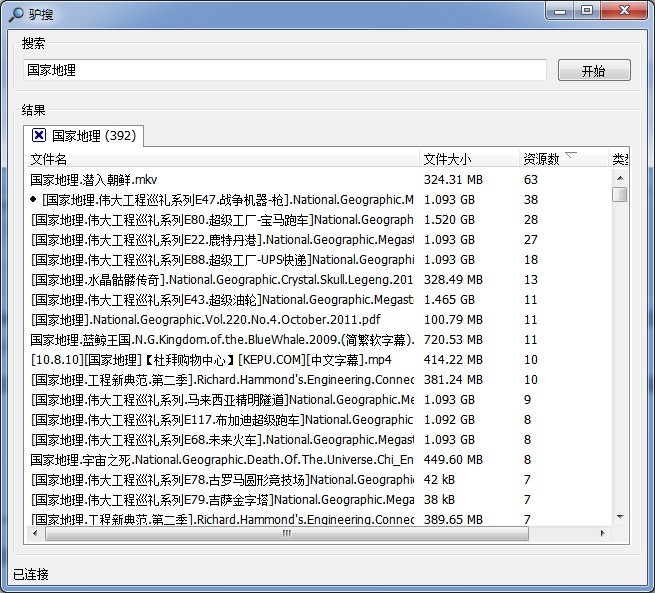The image size is (655, 593).
Task: Click the resource count 38 cell
Action: 531,200
